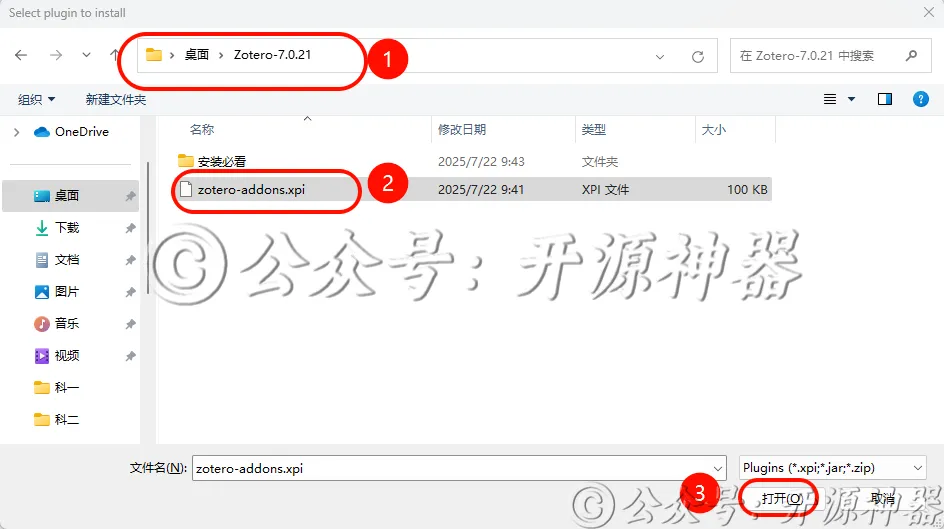Click the pin icon beside 文档

(130, 260)
